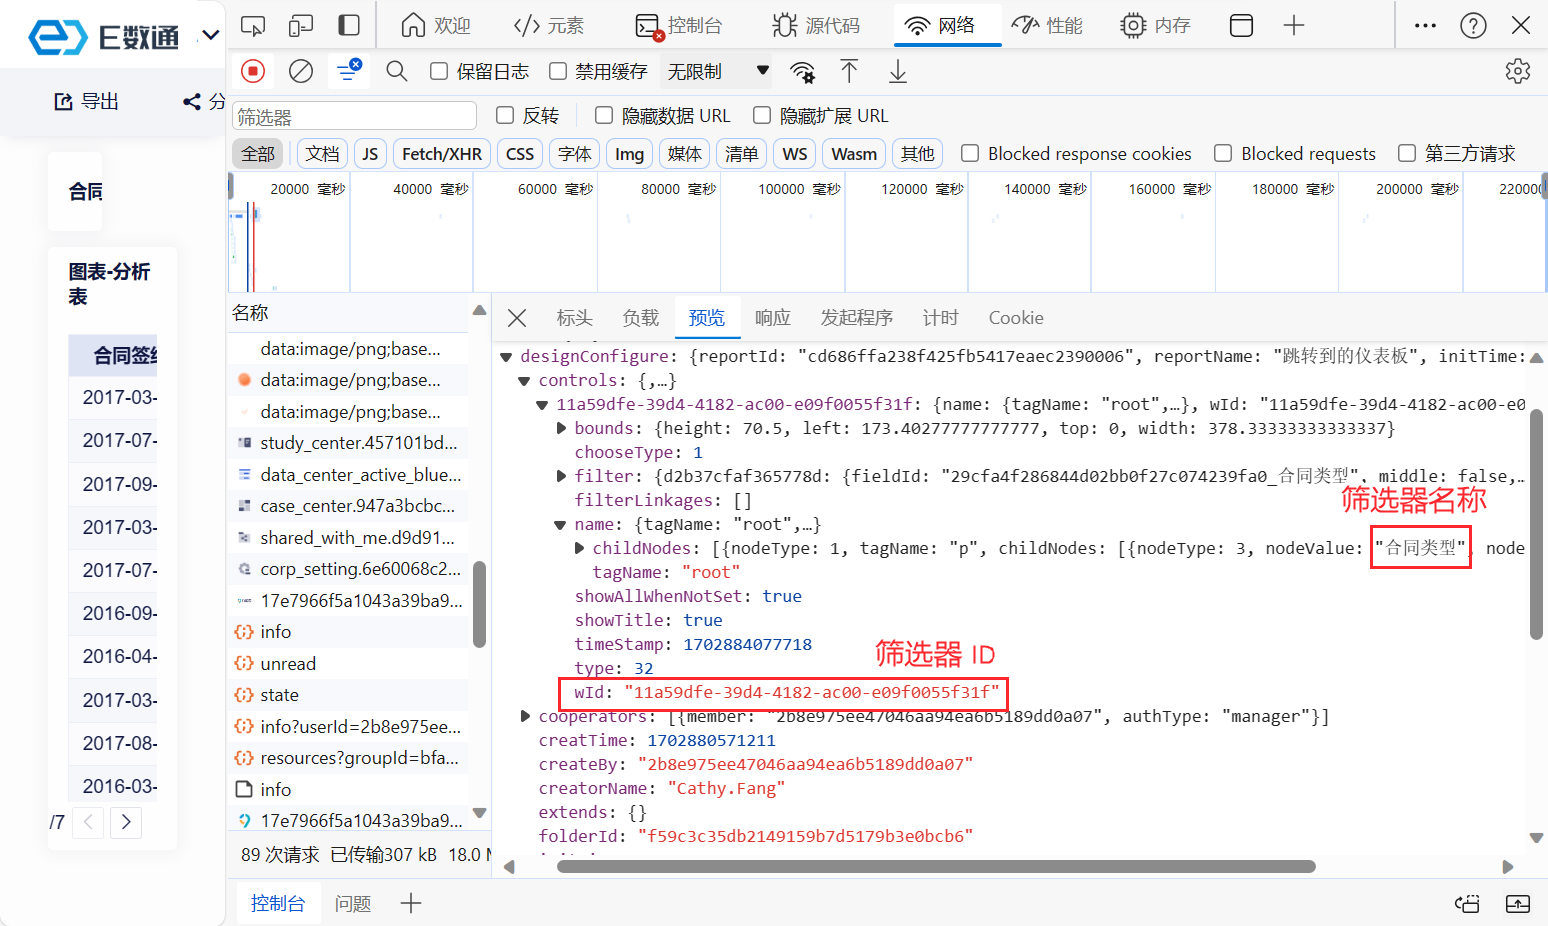Filter requests by CSS
Viewport: 1548px width, 926px height.
coord(520,153)
